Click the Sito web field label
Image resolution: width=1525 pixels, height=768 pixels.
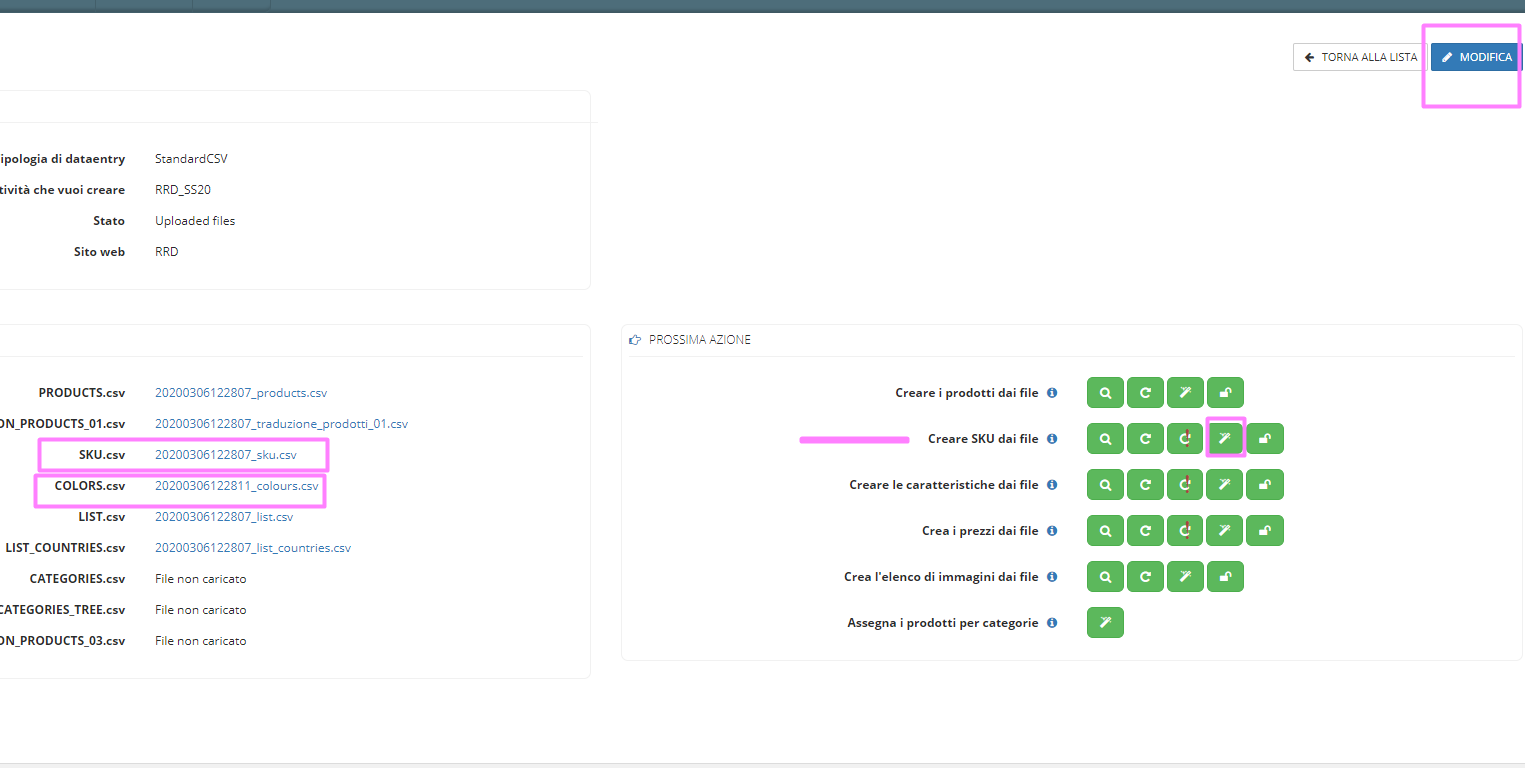point(99,252)
